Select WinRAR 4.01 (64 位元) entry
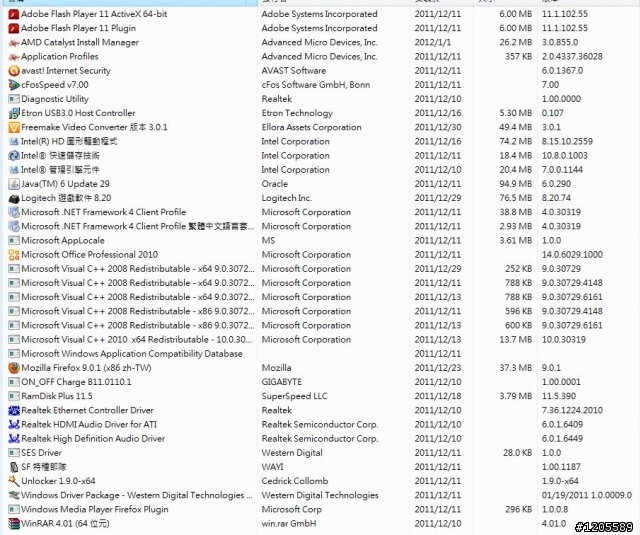 [65, 524]
